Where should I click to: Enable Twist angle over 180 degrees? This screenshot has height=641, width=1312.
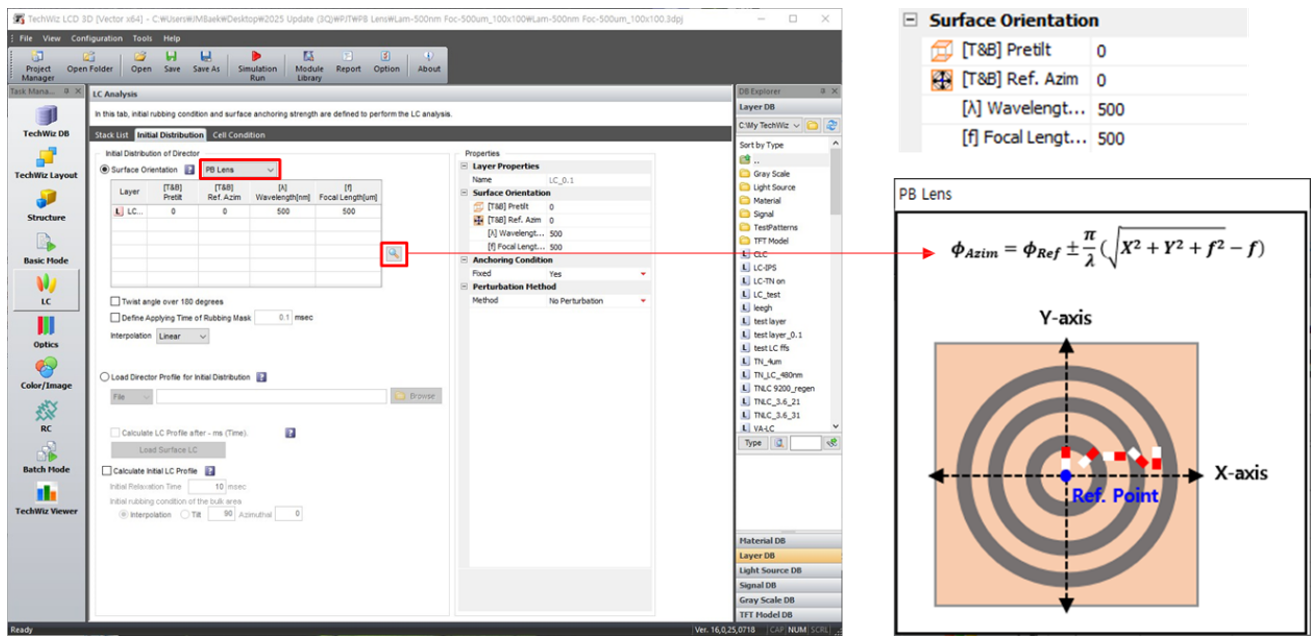pyautogui.click(x=115, y=301)
